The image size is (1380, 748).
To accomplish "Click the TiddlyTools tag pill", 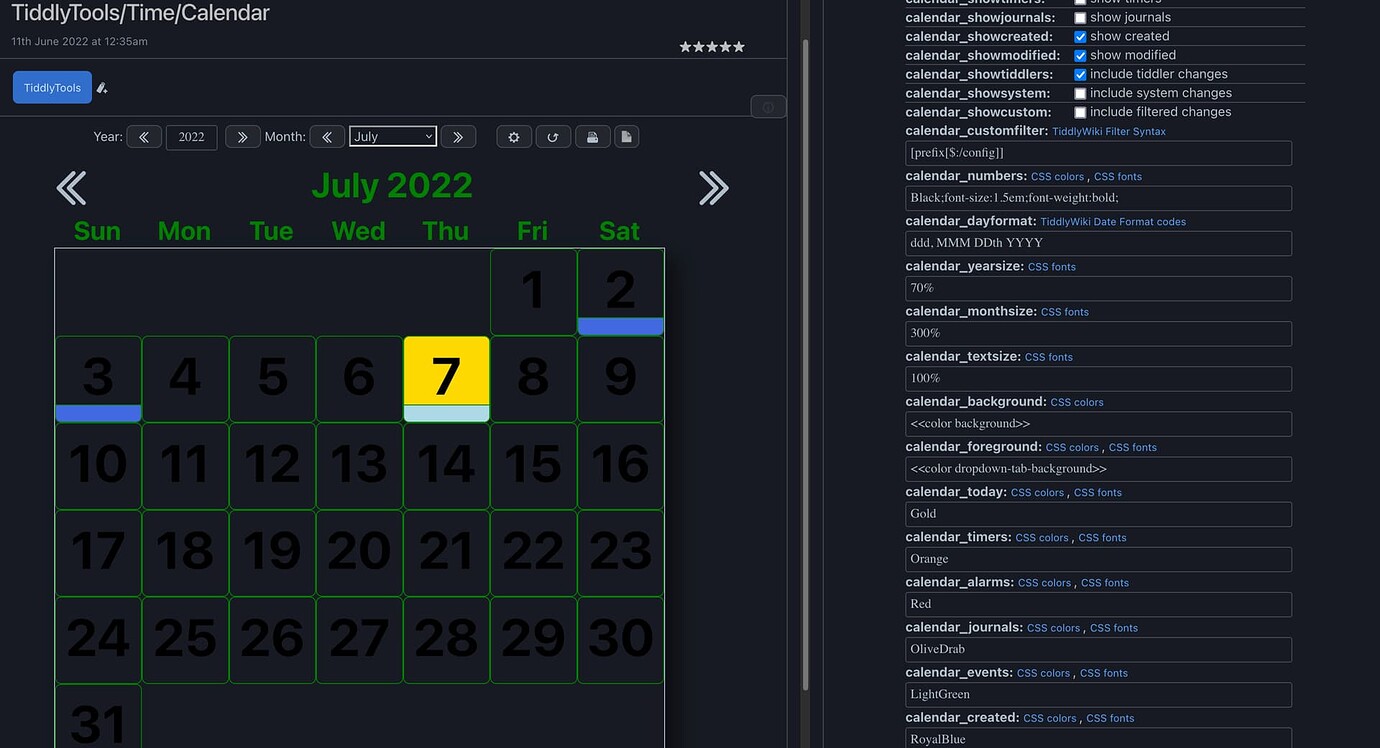I will 51,87.
